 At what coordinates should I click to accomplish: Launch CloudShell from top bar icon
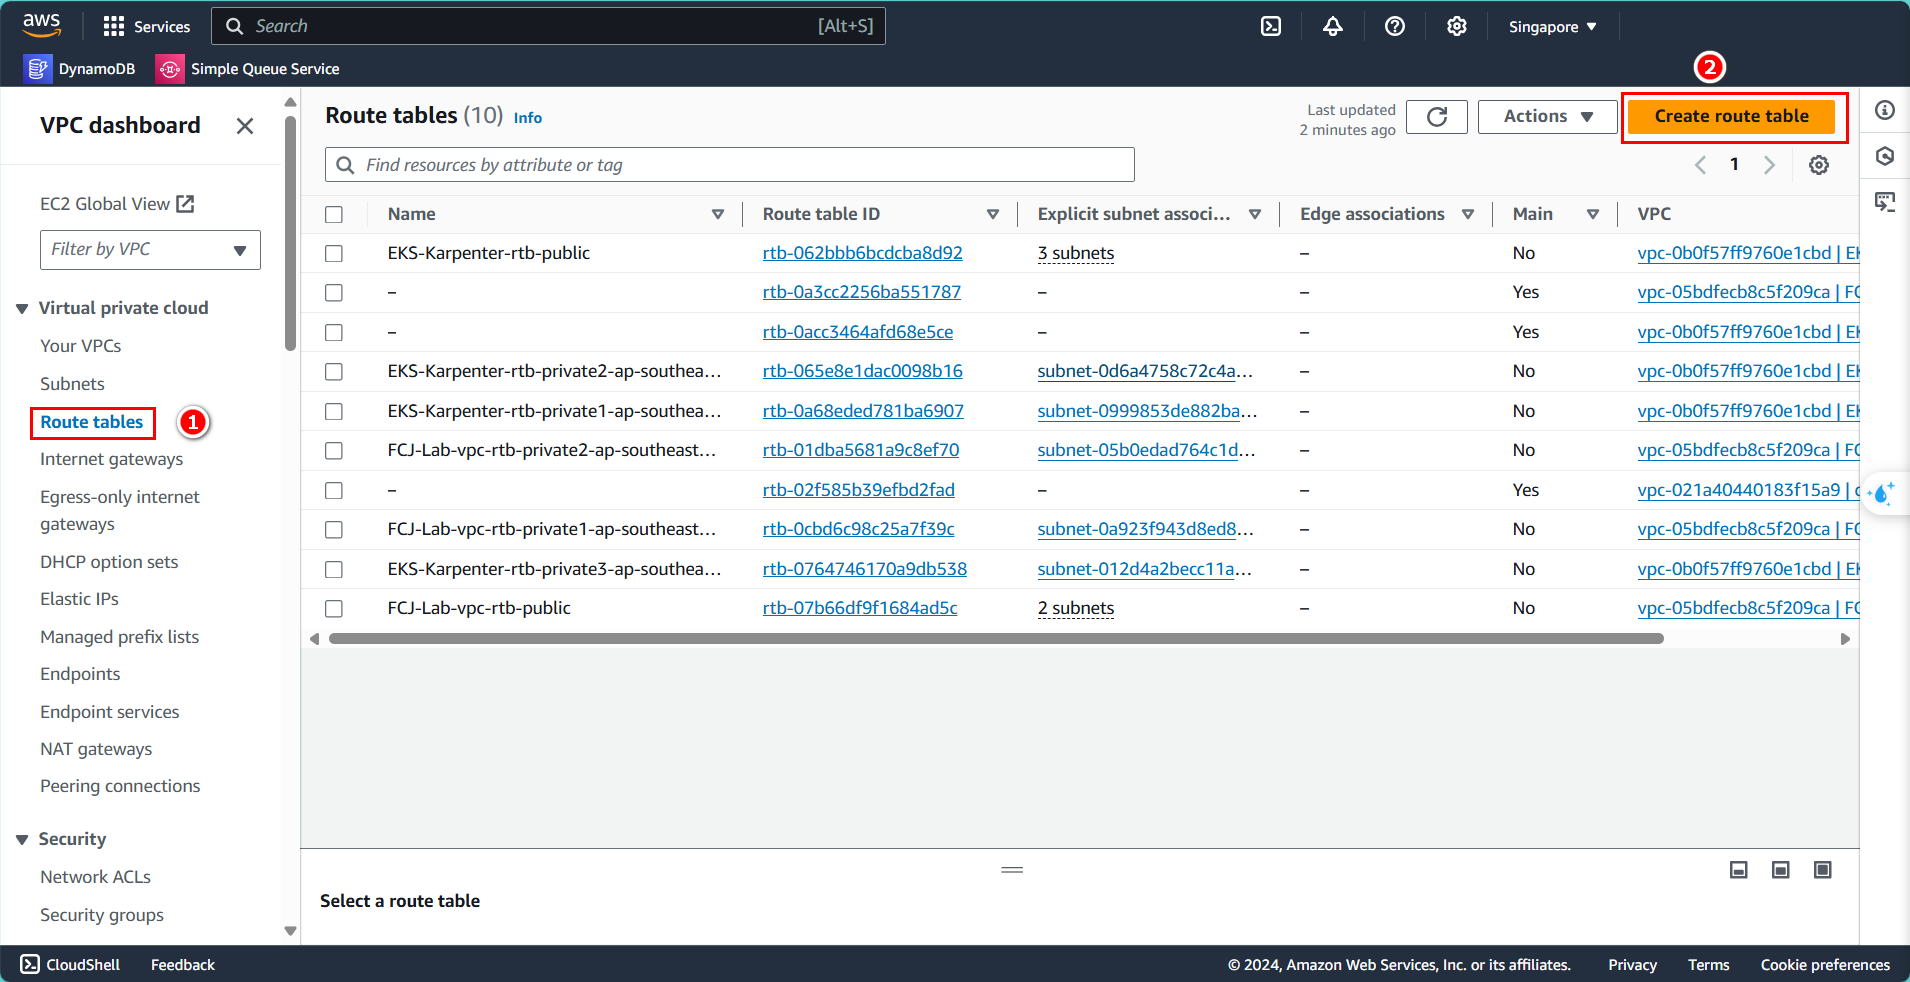tap(1271, 26)
